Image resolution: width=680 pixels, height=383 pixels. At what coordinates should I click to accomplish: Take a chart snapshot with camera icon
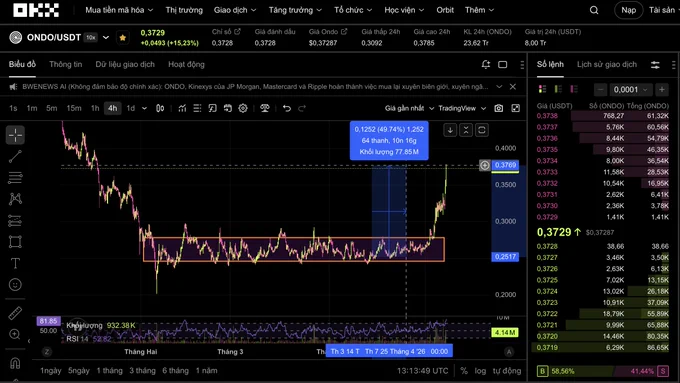coord(499,108)
